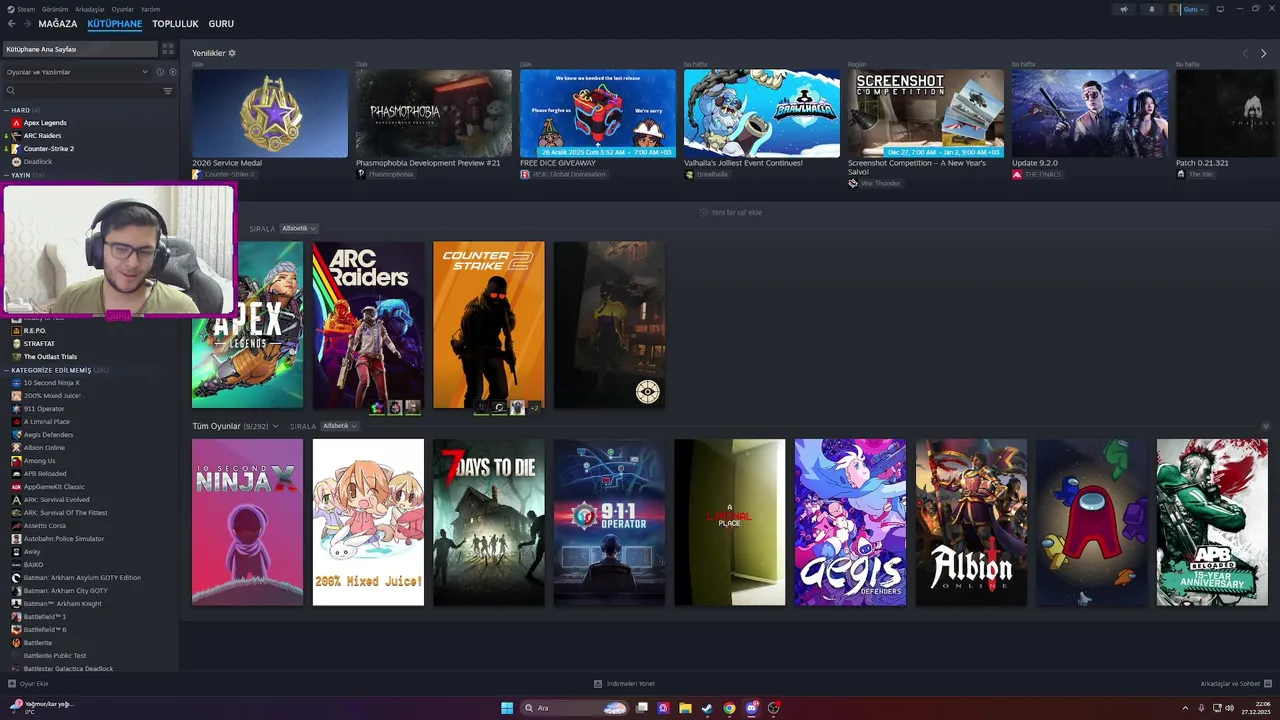This screenshot has width=1280, height=720.
Task: Collapse the HARD collection
Action: pos(6,110)
